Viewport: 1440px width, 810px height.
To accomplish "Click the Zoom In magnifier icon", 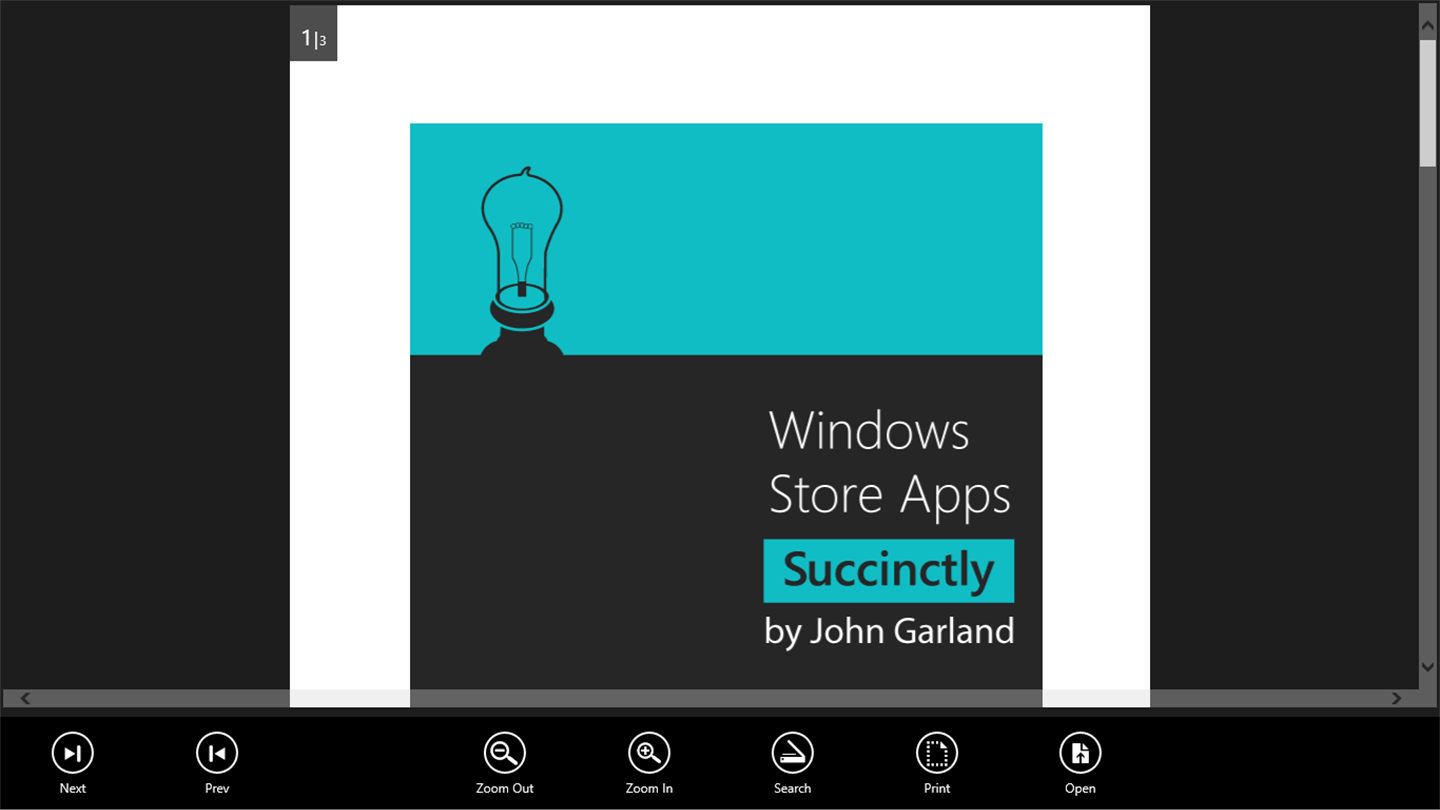I will [649, 753].
